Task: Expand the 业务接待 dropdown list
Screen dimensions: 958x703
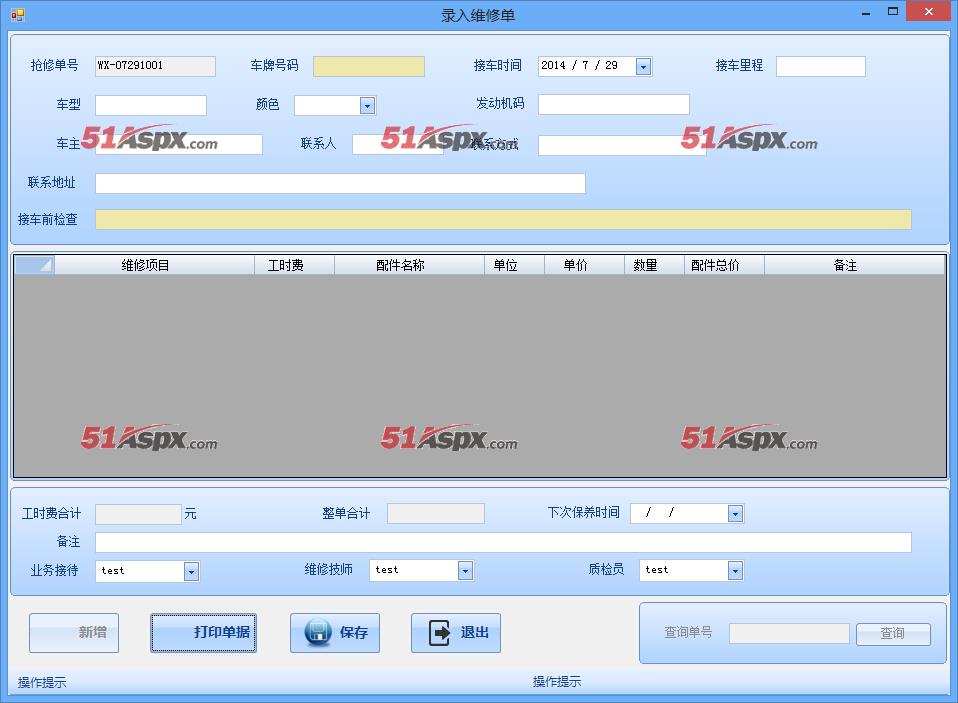Action: (191, 571)
